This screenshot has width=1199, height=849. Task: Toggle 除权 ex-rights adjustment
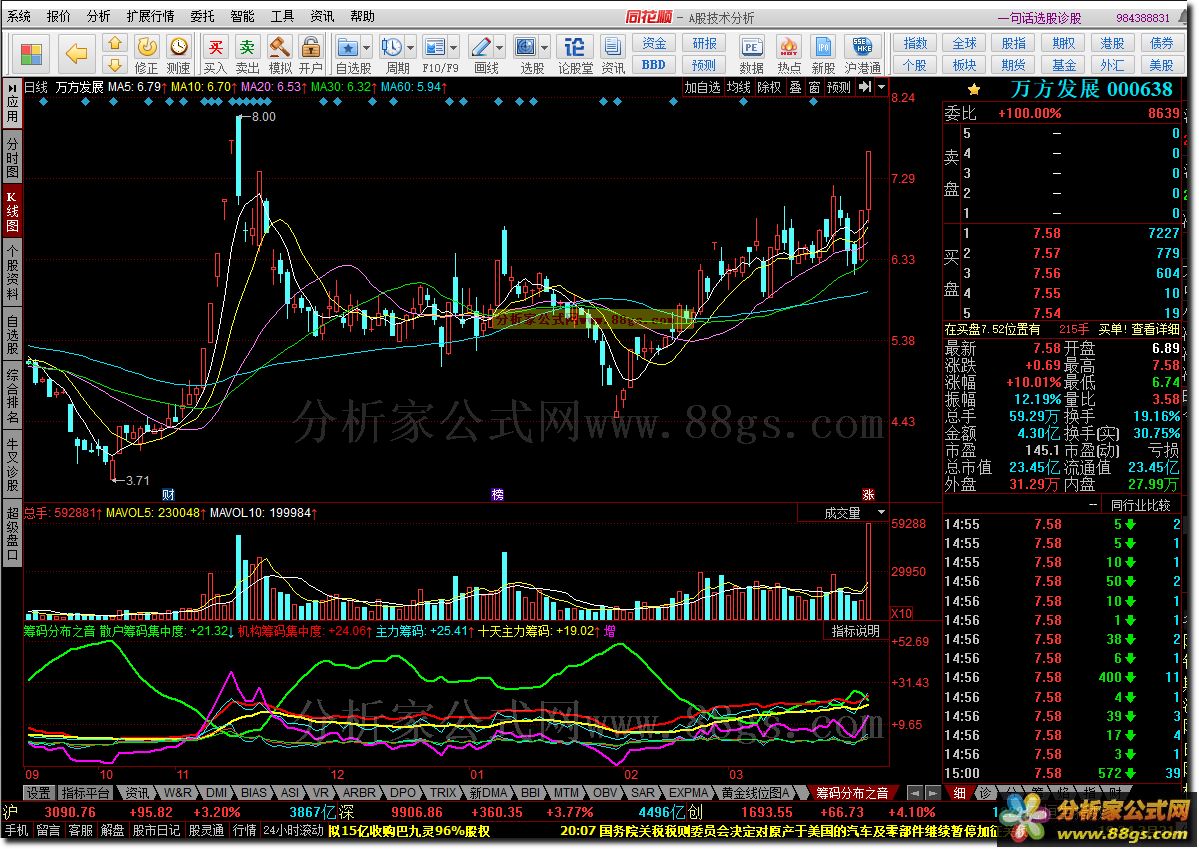coord(769,87)
